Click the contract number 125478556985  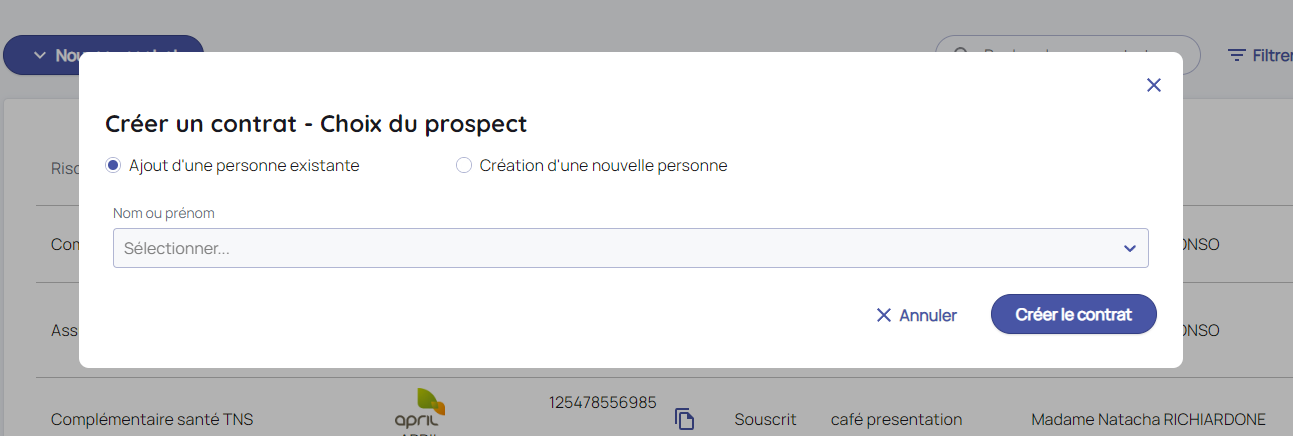[602, 402]
